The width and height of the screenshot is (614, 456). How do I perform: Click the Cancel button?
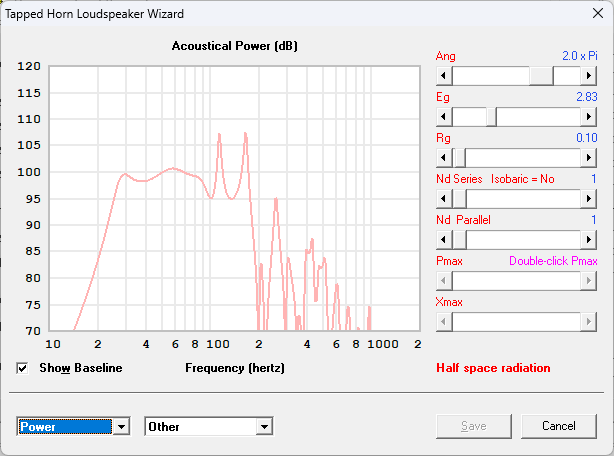point(559,426)
